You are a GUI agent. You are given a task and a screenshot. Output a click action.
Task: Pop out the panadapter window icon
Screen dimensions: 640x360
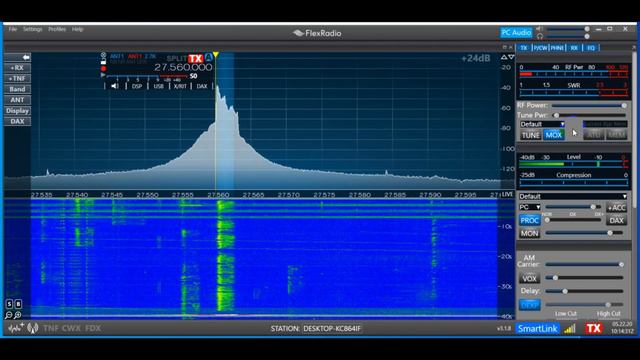coord(504,47)
